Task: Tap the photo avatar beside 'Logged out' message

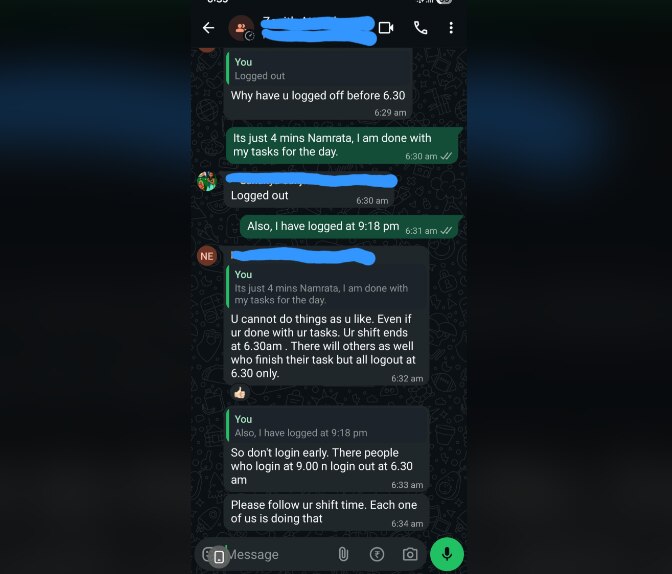Action: click(207, 181)
